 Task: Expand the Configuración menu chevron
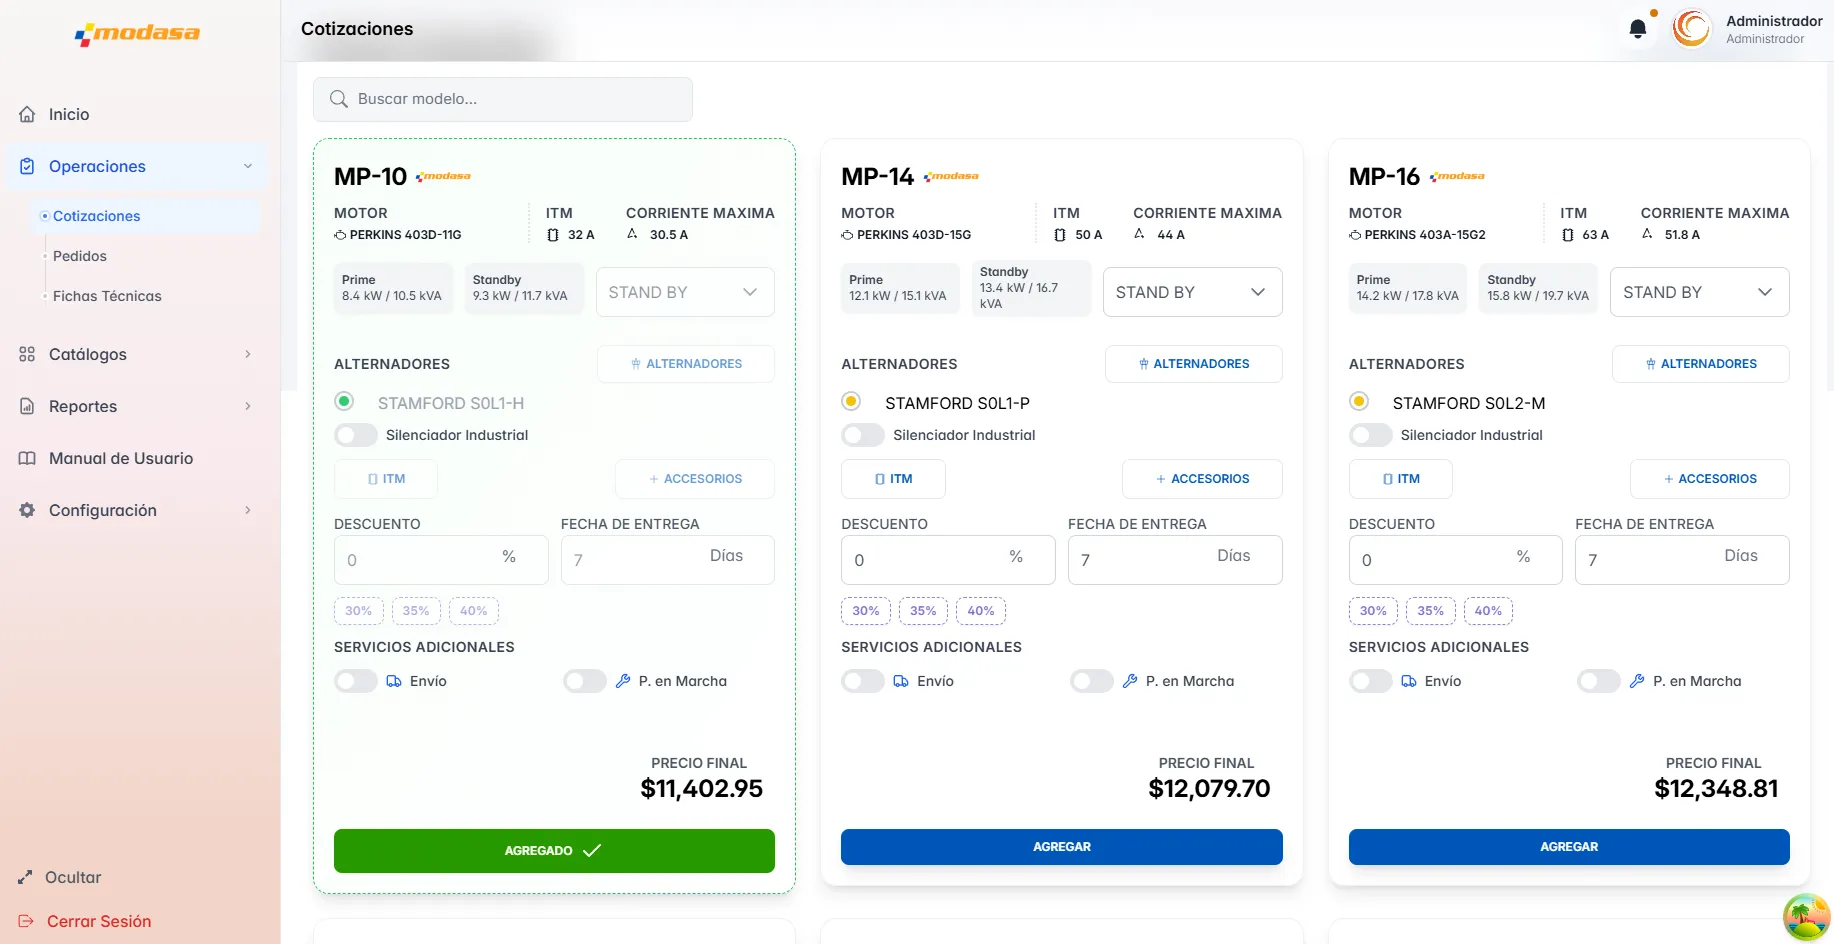[x=248, y=510]
